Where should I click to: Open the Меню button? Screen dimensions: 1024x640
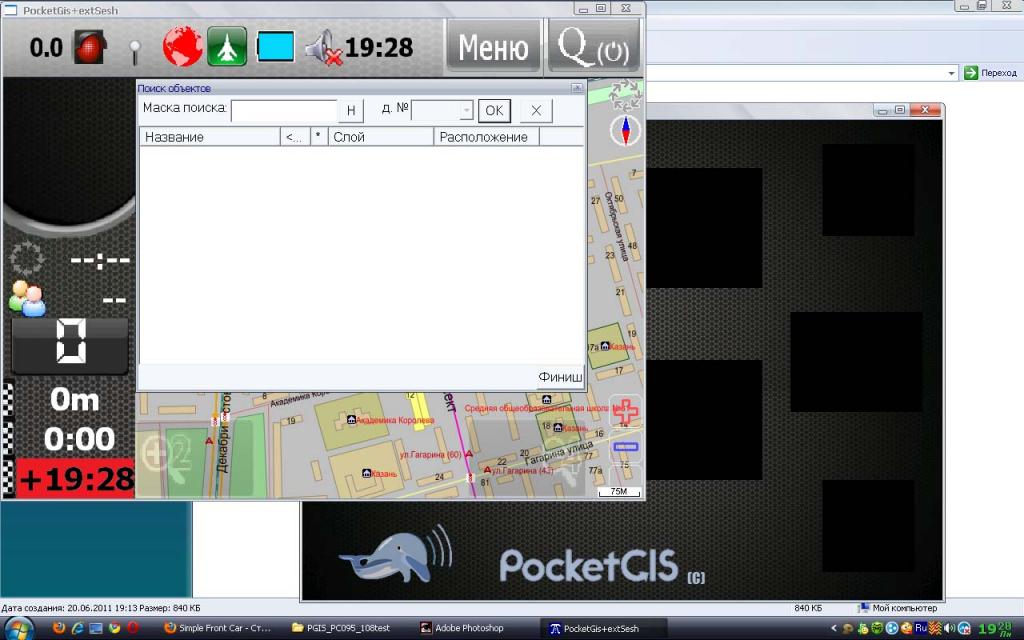click(494, 47)
